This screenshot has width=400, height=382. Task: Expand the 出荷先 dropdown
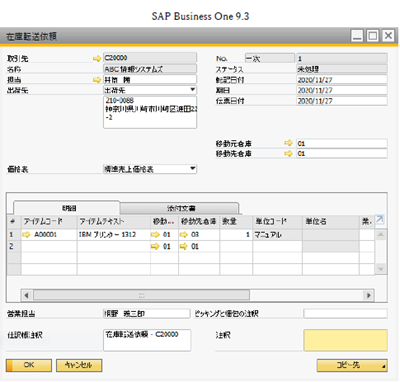pos(193,90)
